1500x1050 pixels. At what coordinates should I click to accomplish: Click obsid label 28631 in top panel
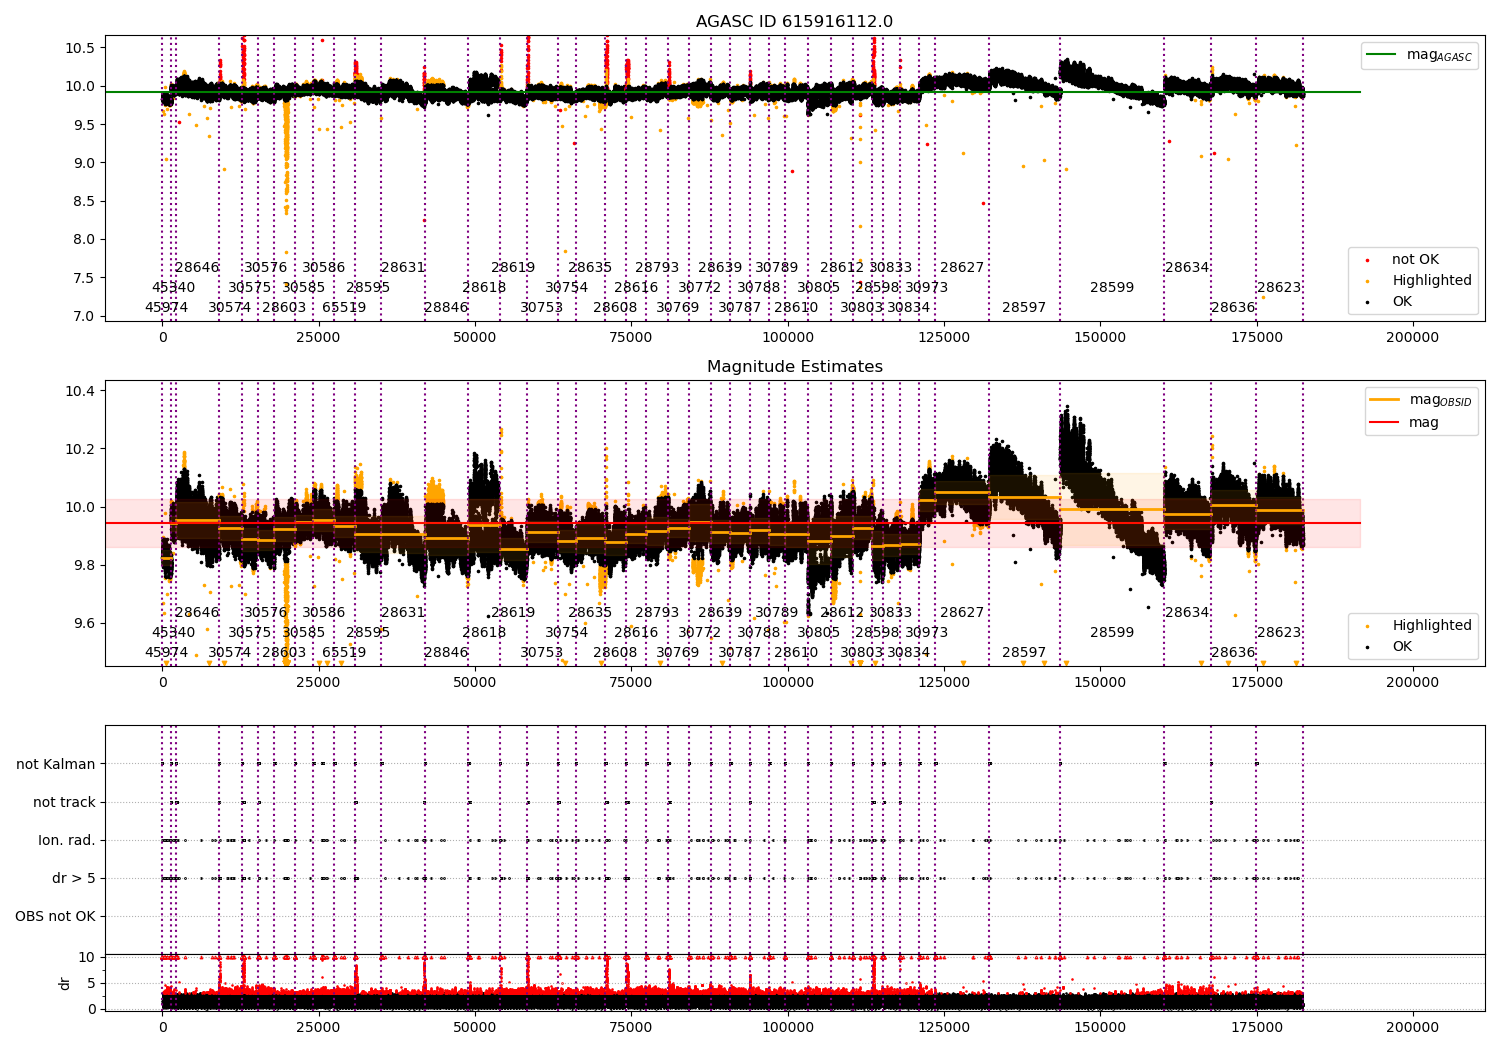click(x=403, y=267)
